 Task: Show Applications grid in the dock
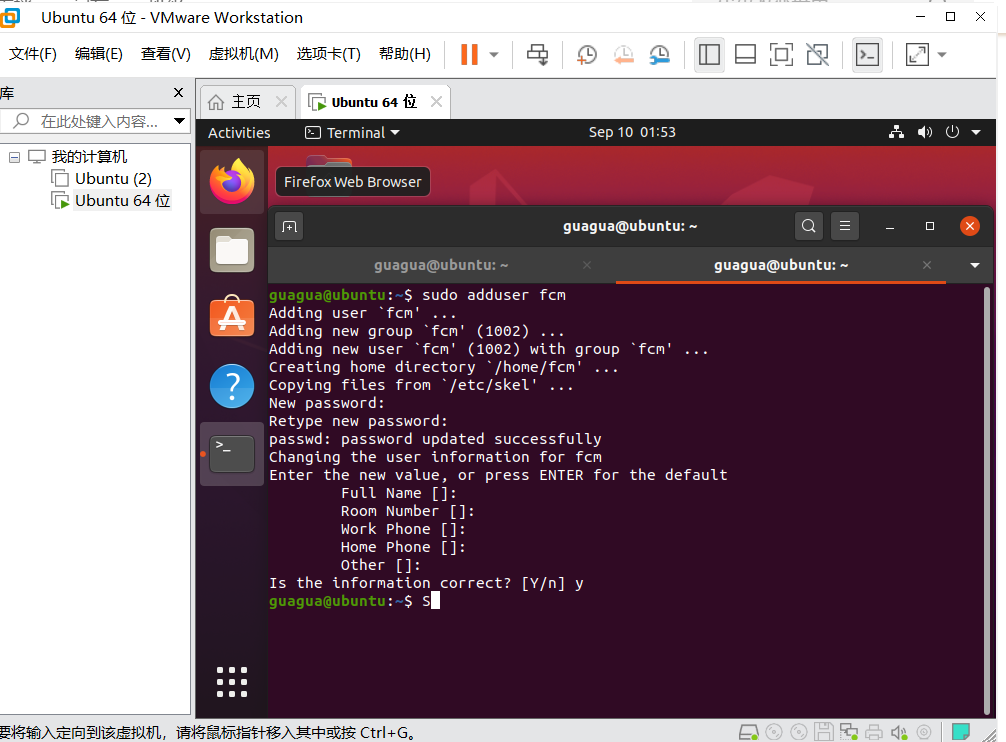point(232,682)
